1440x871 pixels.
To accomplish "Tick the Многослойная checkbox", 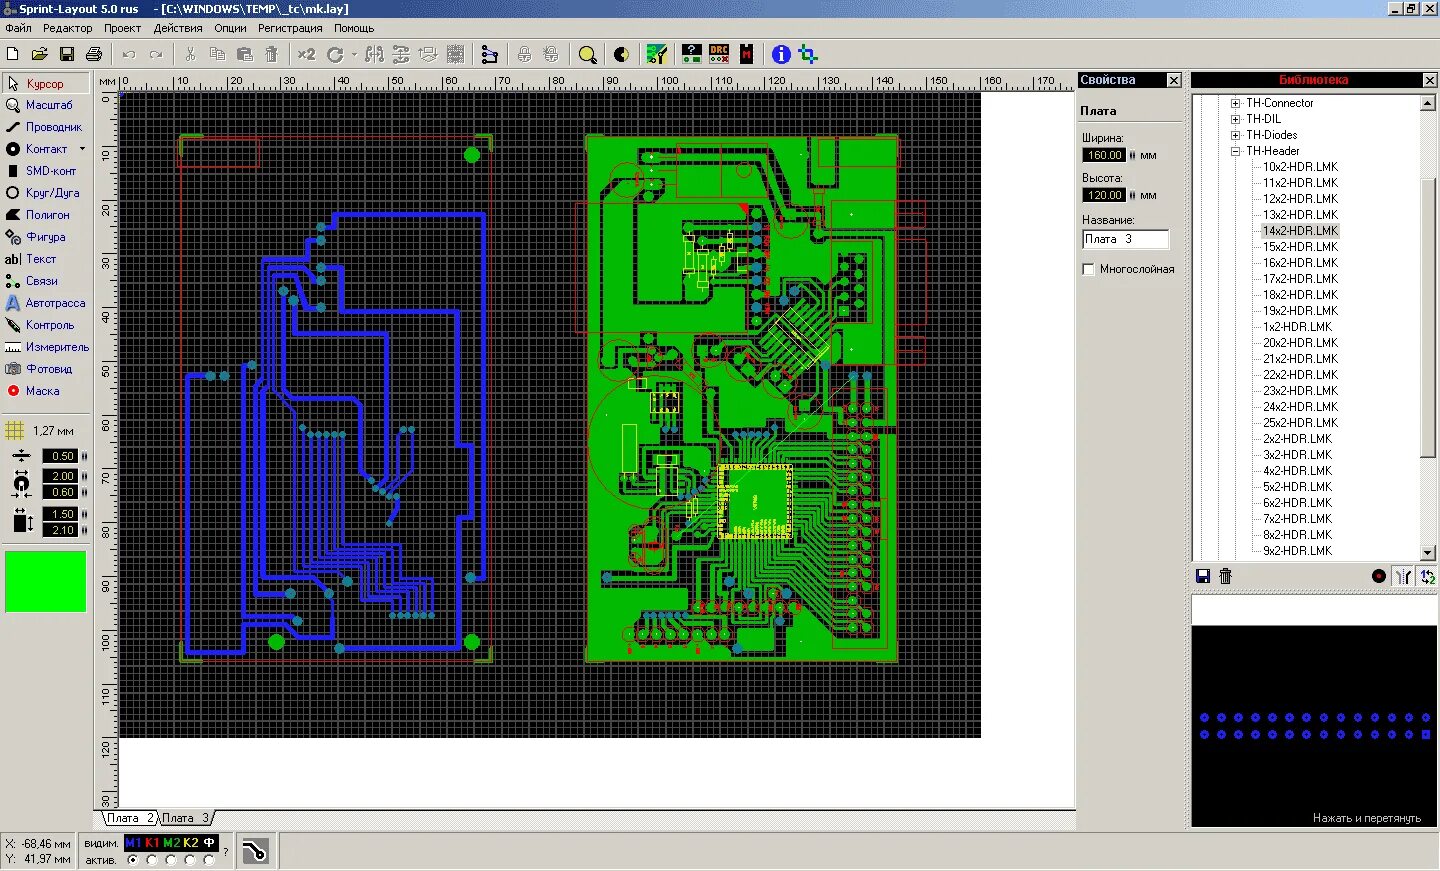I will (1088, 269).
